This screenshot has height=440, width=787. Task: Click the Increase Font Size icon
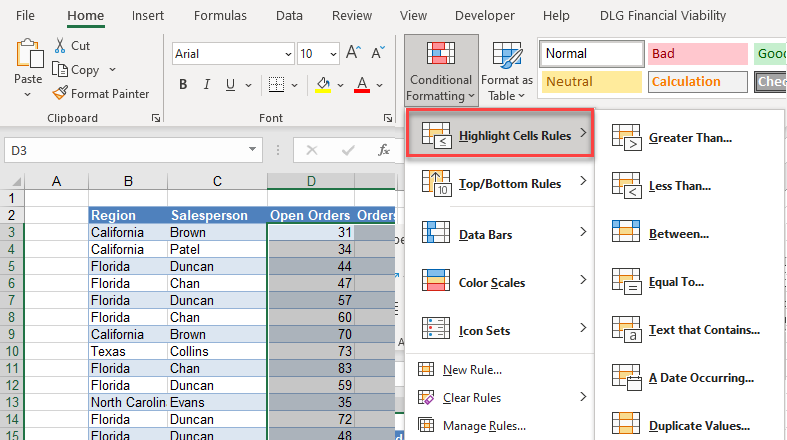click(353, 54)
